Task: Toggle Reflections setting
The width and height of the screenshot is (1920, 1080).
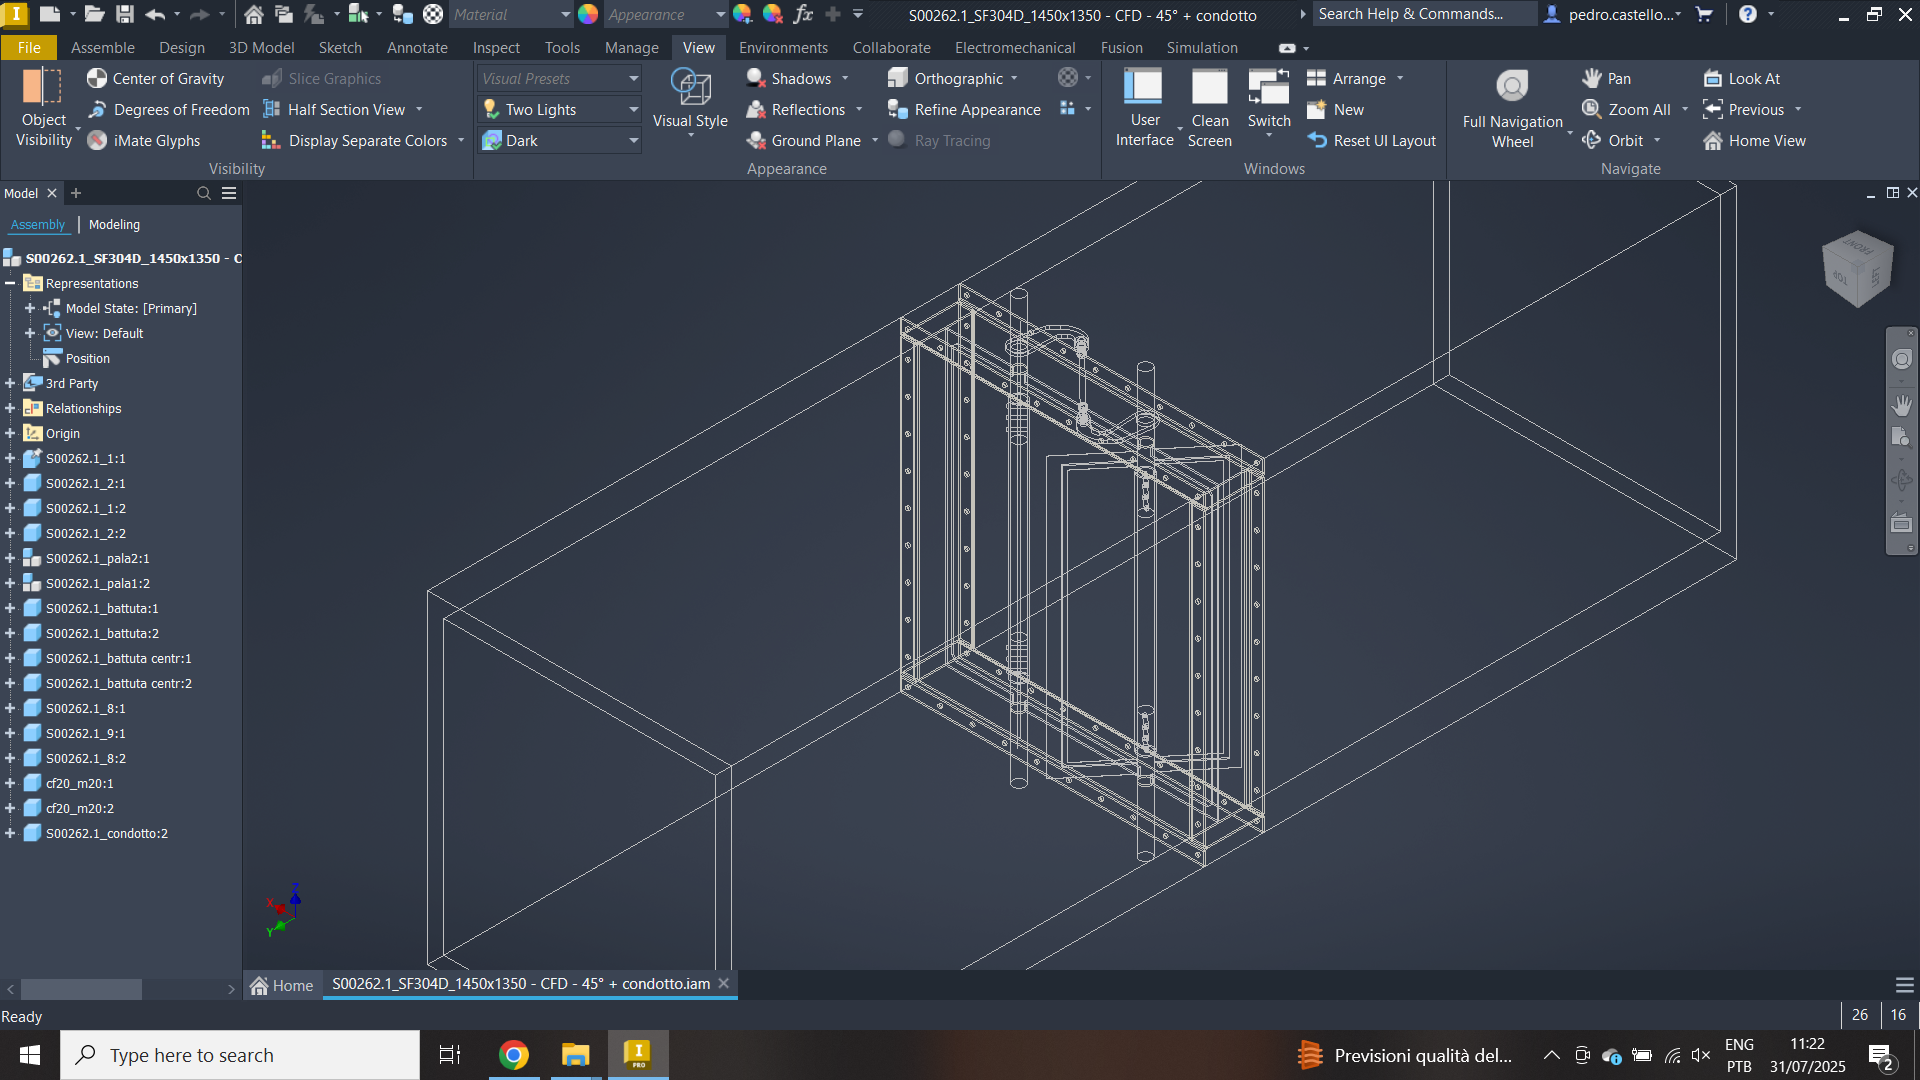Action: 796,109
